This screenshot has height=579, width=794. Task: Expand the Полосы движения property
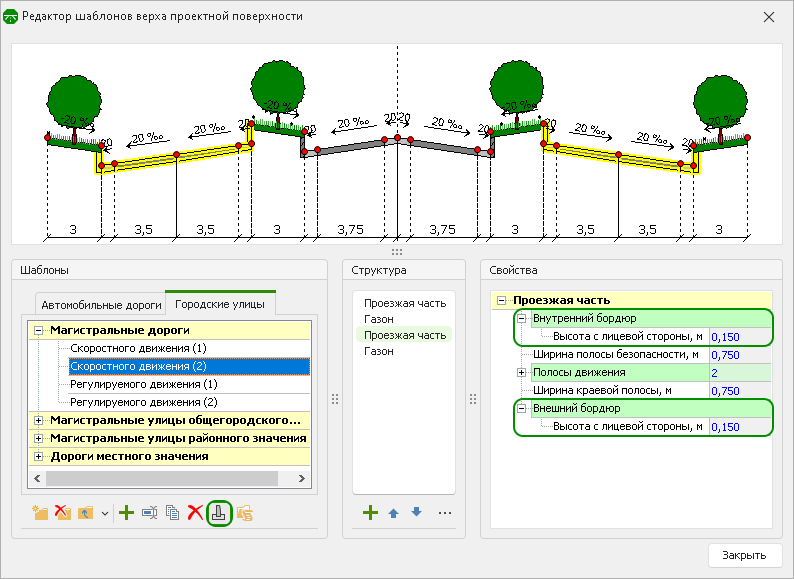[x=521, y=372]
